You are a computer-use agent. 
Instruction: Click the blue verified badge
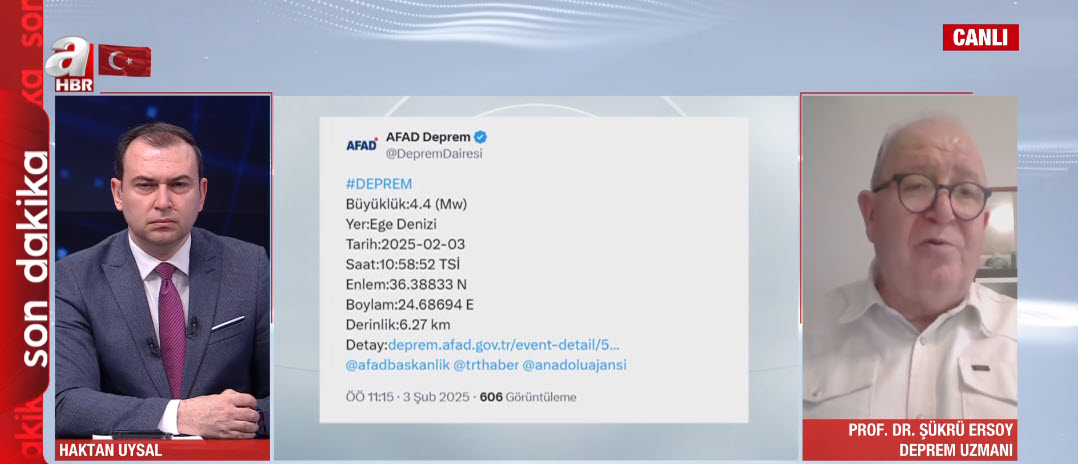[x=480, y=137]
